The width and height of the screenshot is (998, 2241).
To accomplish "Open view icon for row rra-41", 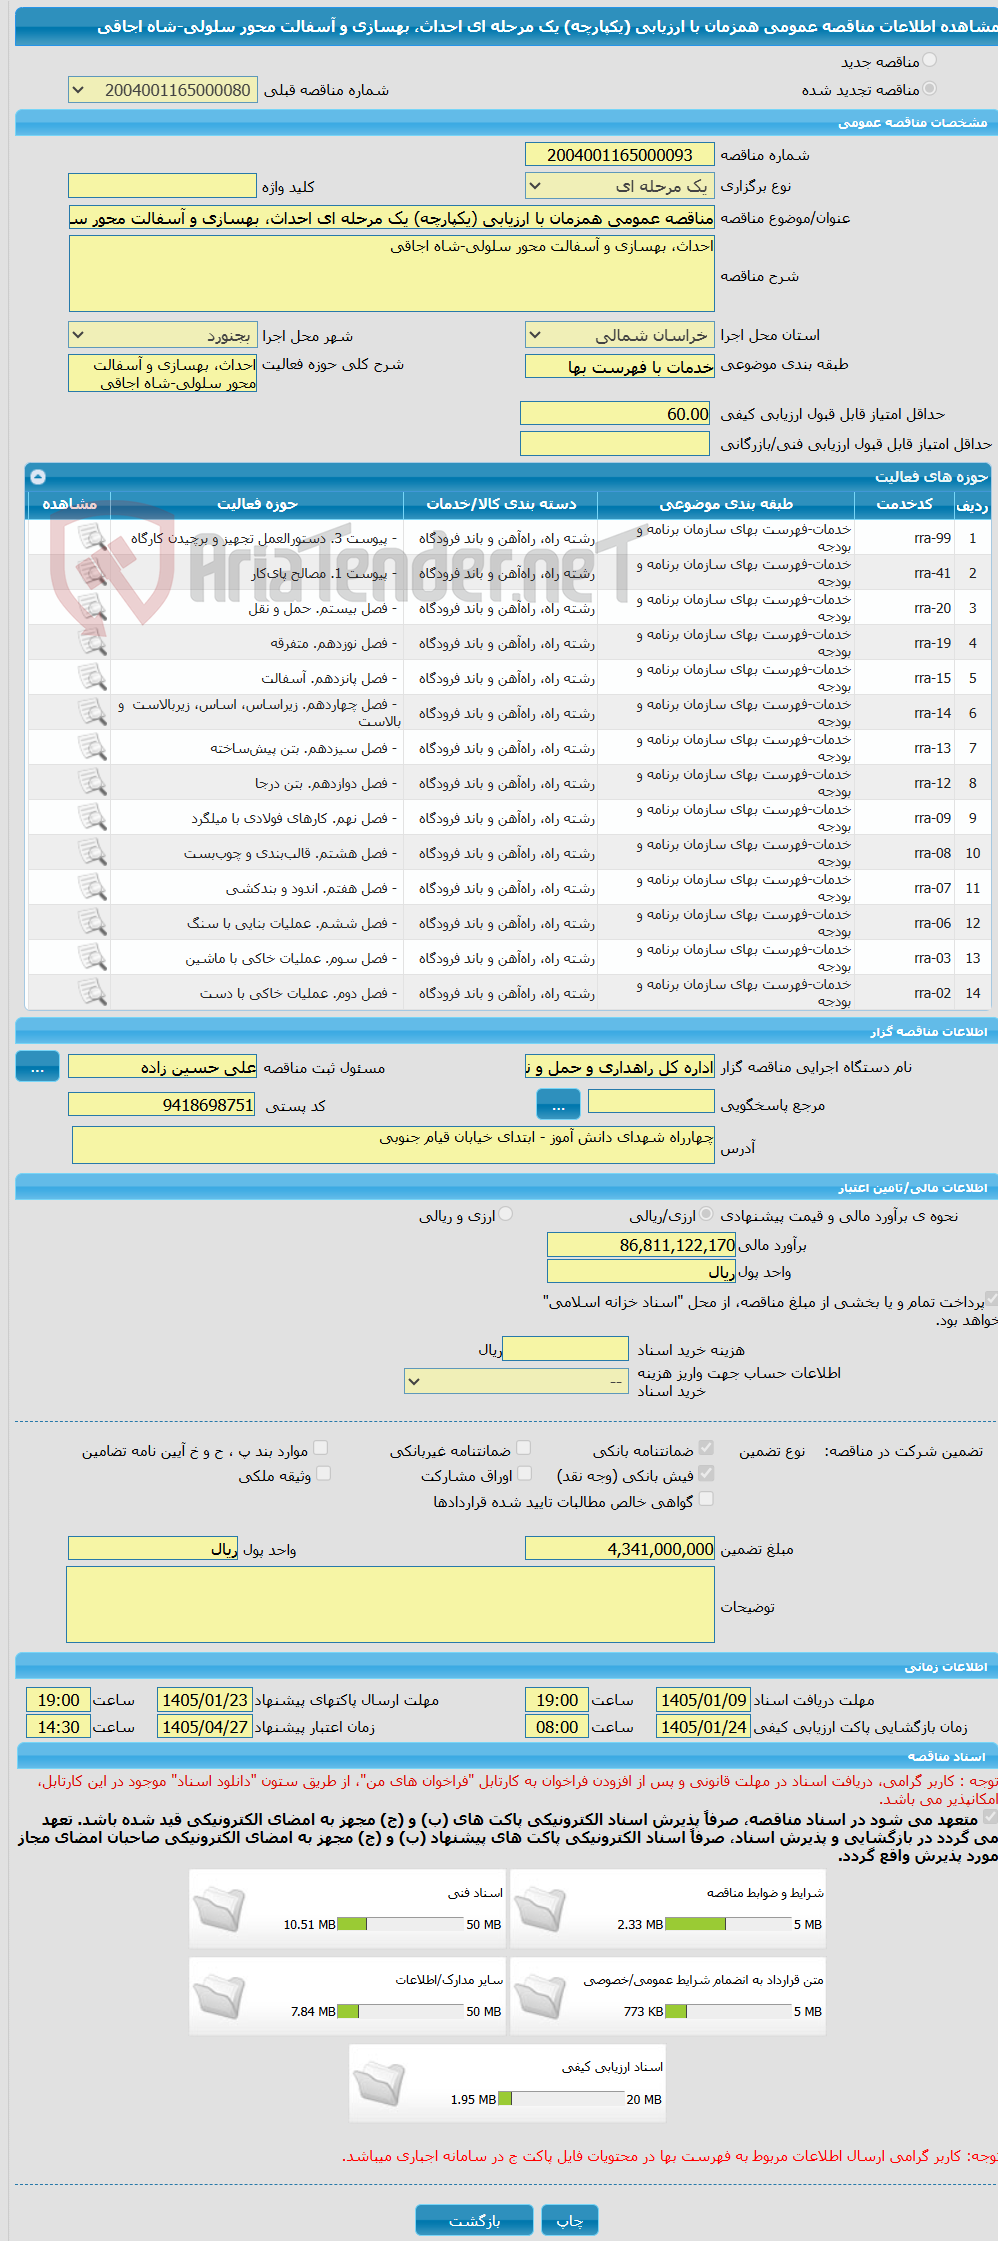I will pyautogui.click(x=92, y=573).
